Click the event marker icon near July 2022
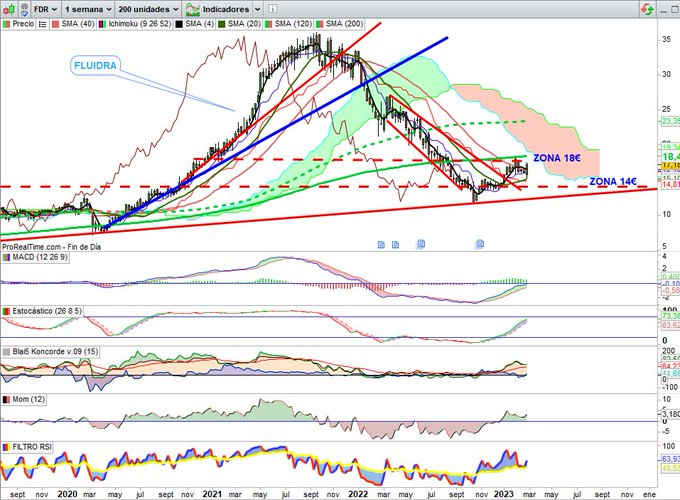Screen dimensions: 680x500 pyautogui.click(x=421, y=244)
